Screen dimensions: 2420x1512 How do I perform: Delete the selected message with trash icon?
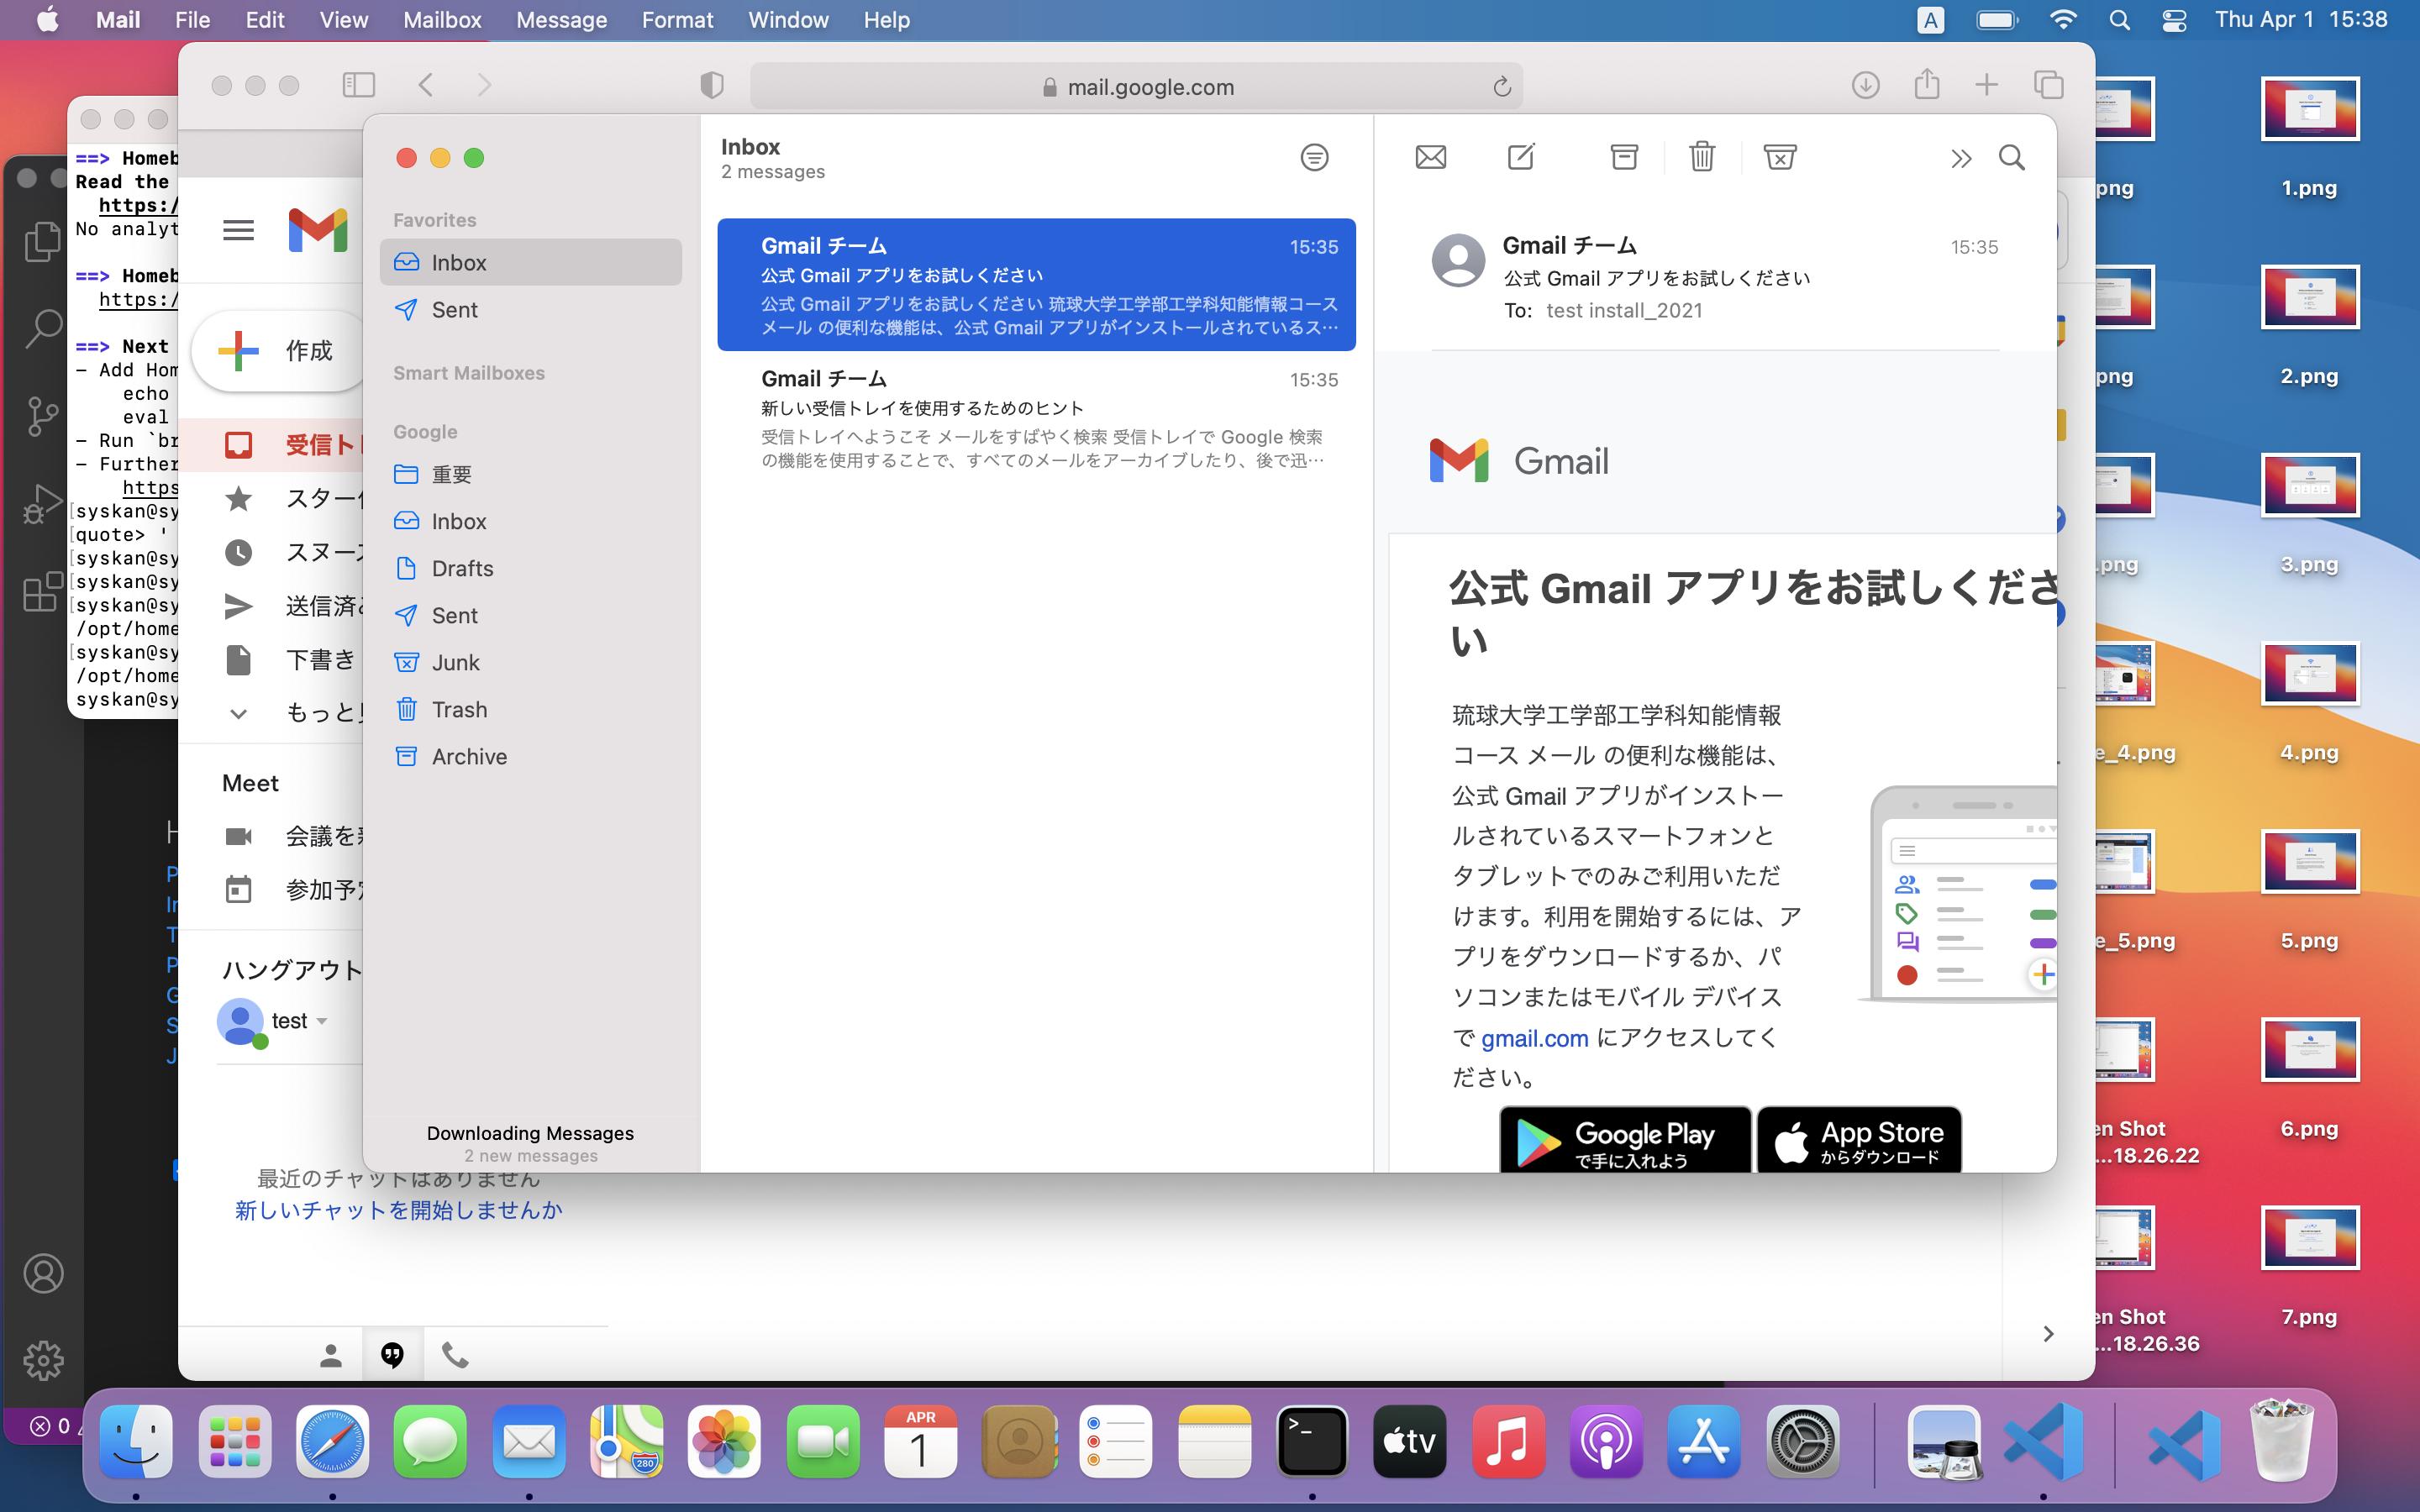1702,156
